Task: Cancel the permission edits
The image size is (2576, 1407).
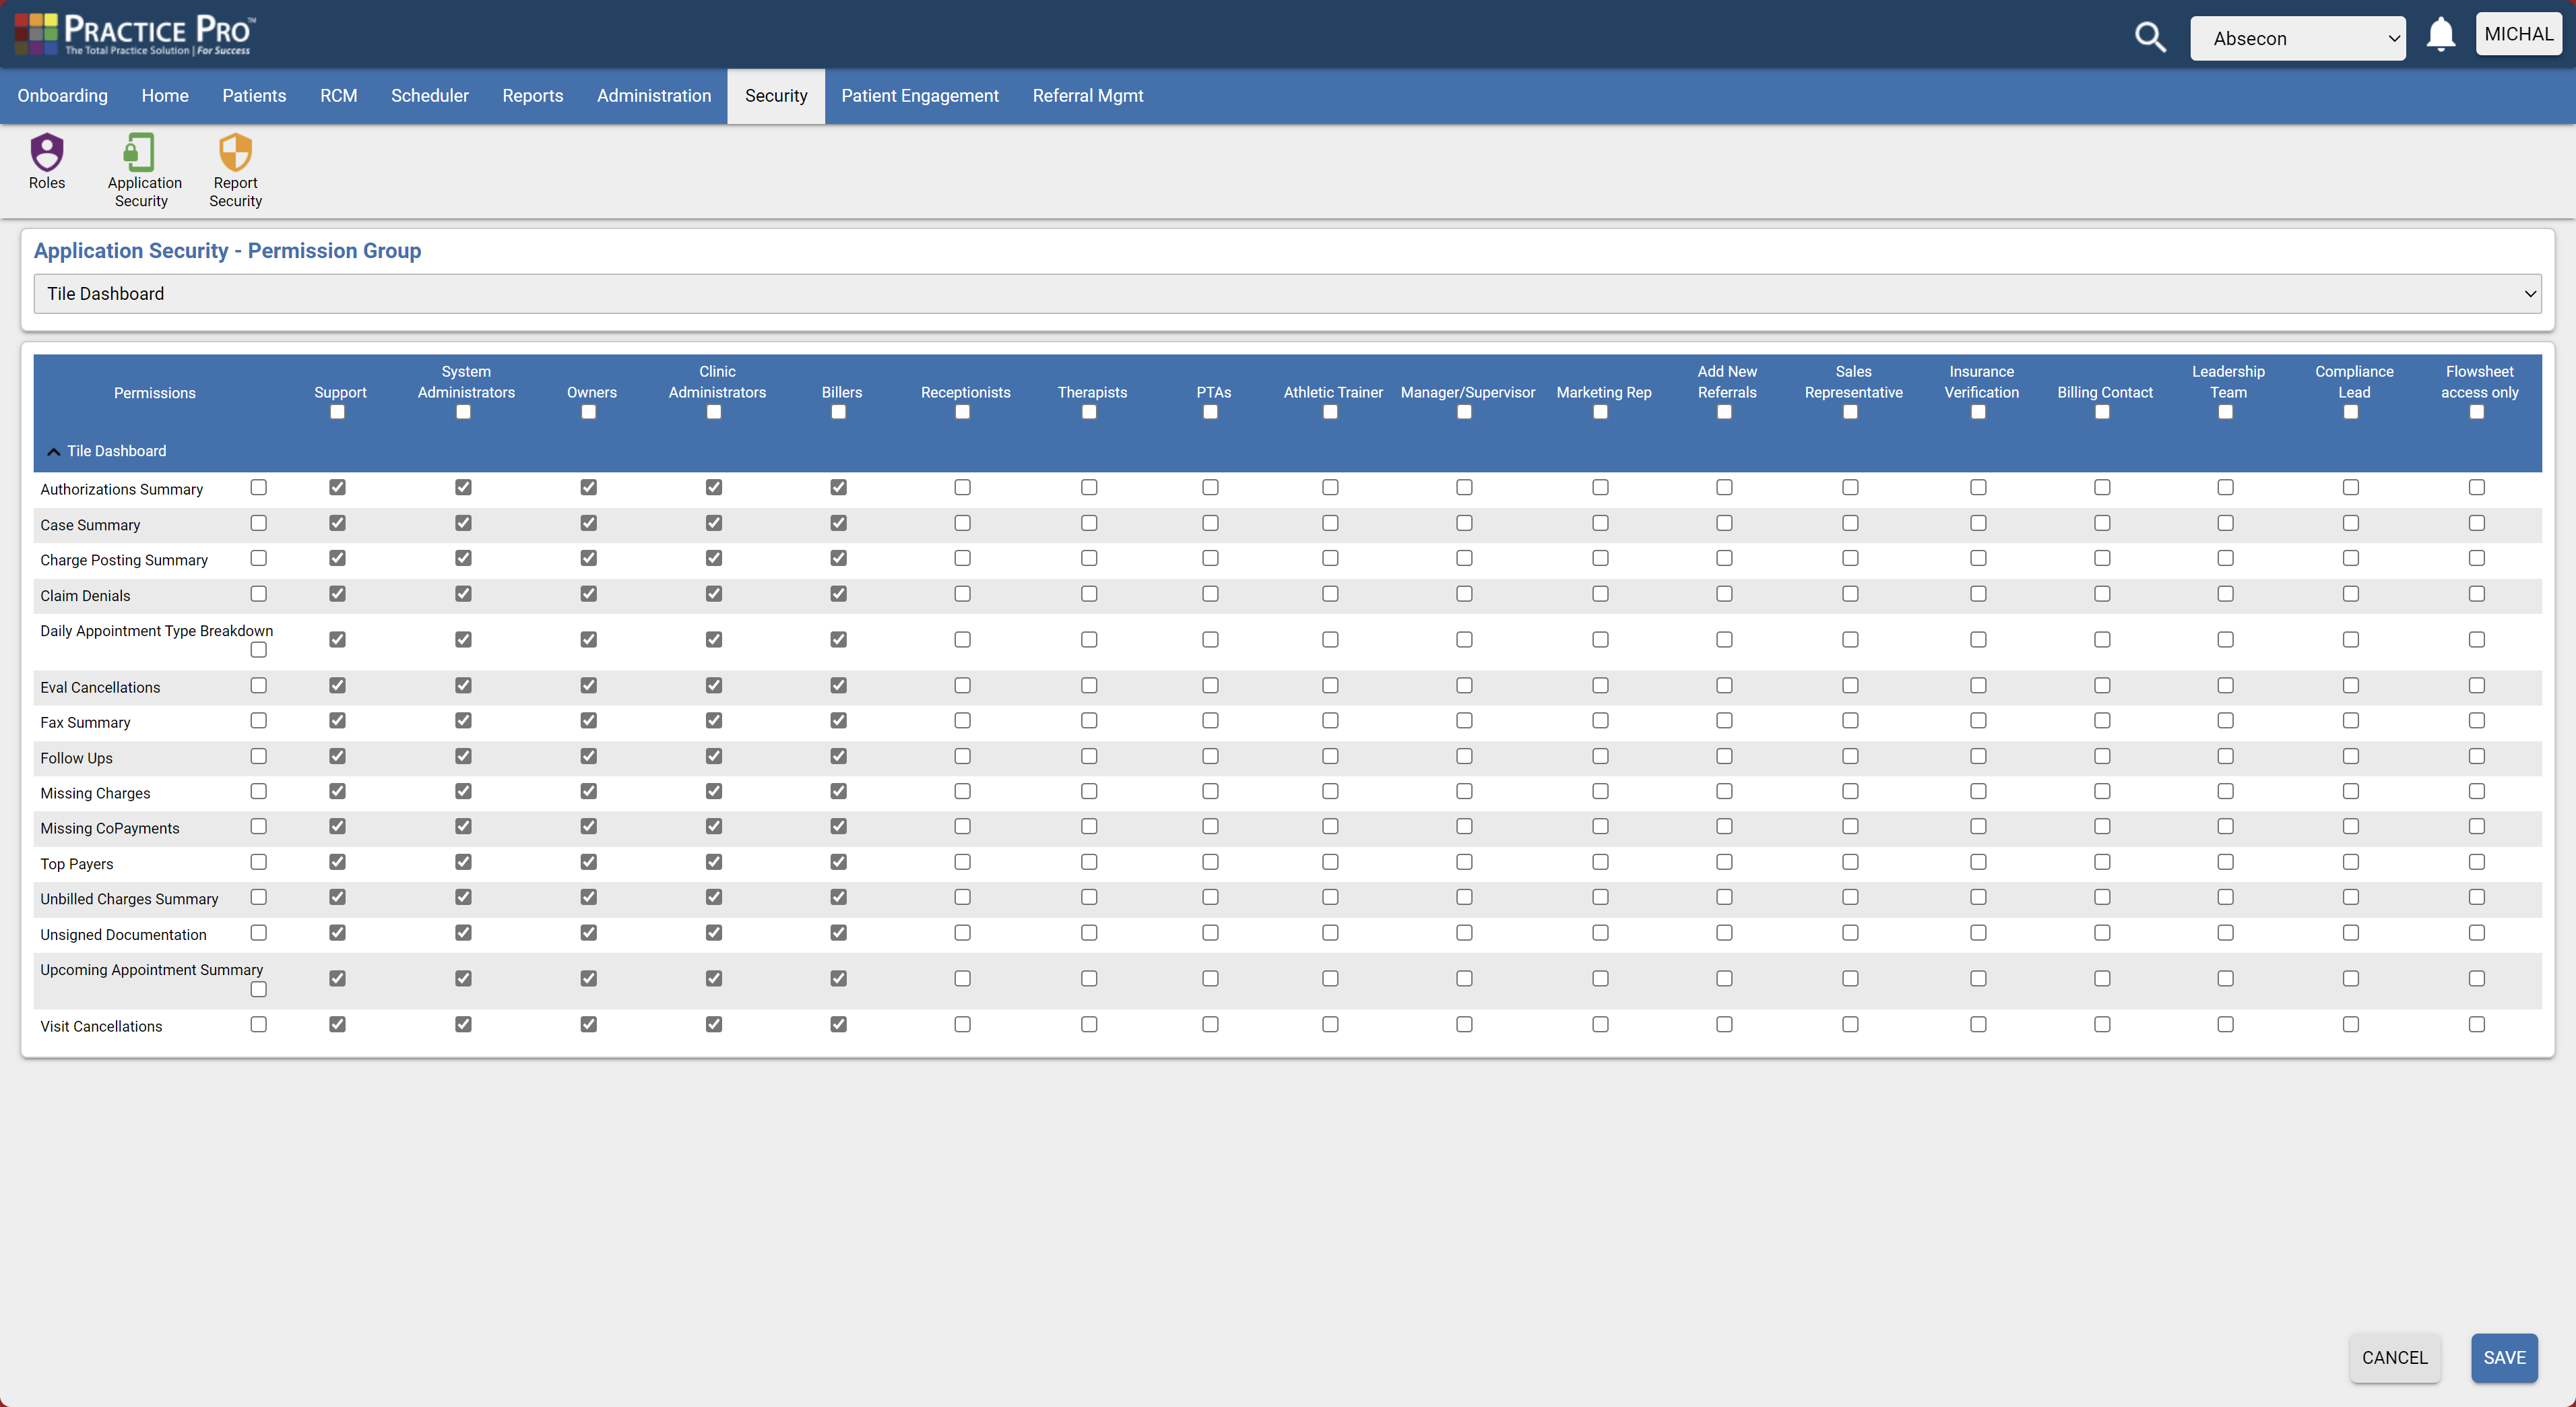Action: [x=2395, y=1358]
